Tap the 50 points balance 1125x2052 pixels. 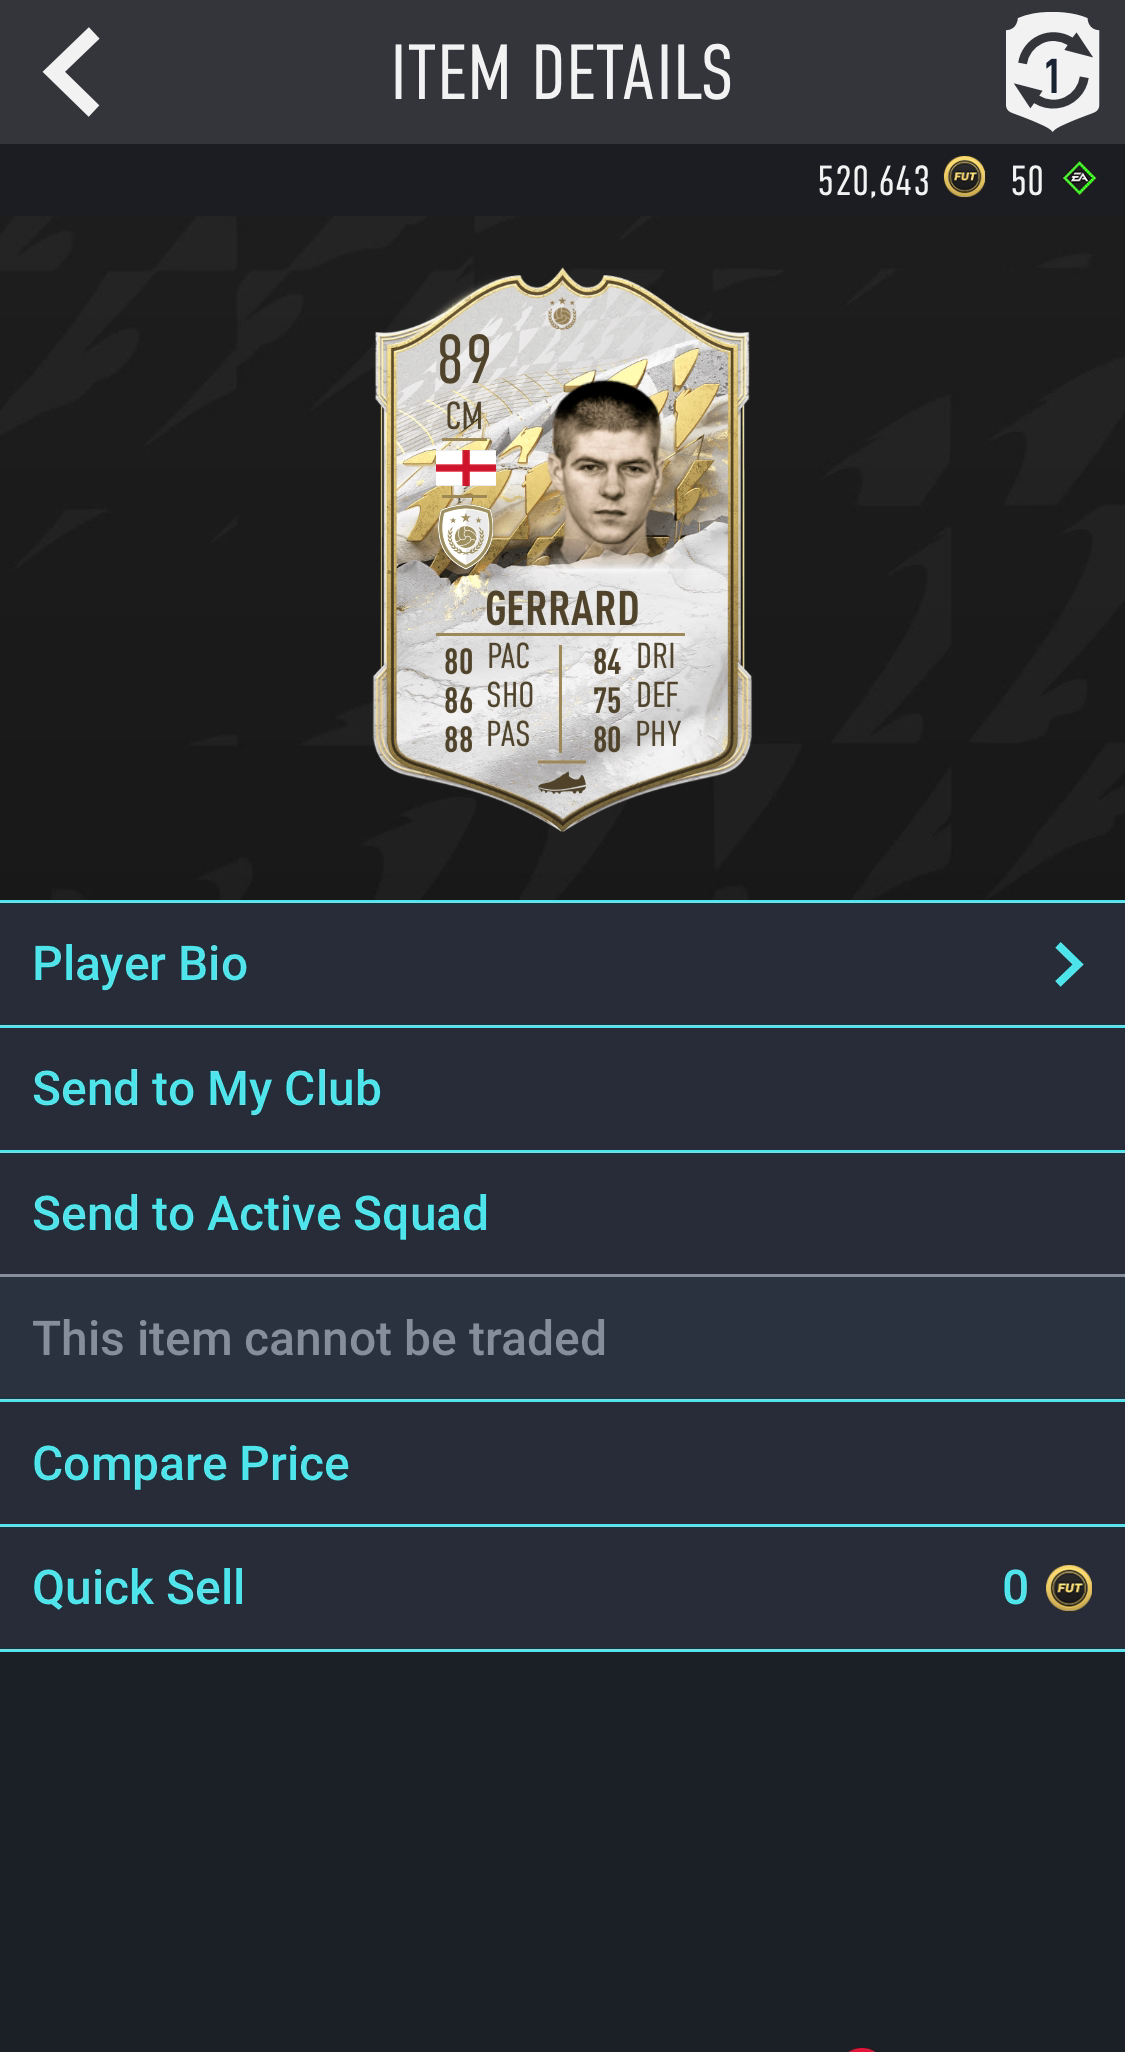point(1027,181)
